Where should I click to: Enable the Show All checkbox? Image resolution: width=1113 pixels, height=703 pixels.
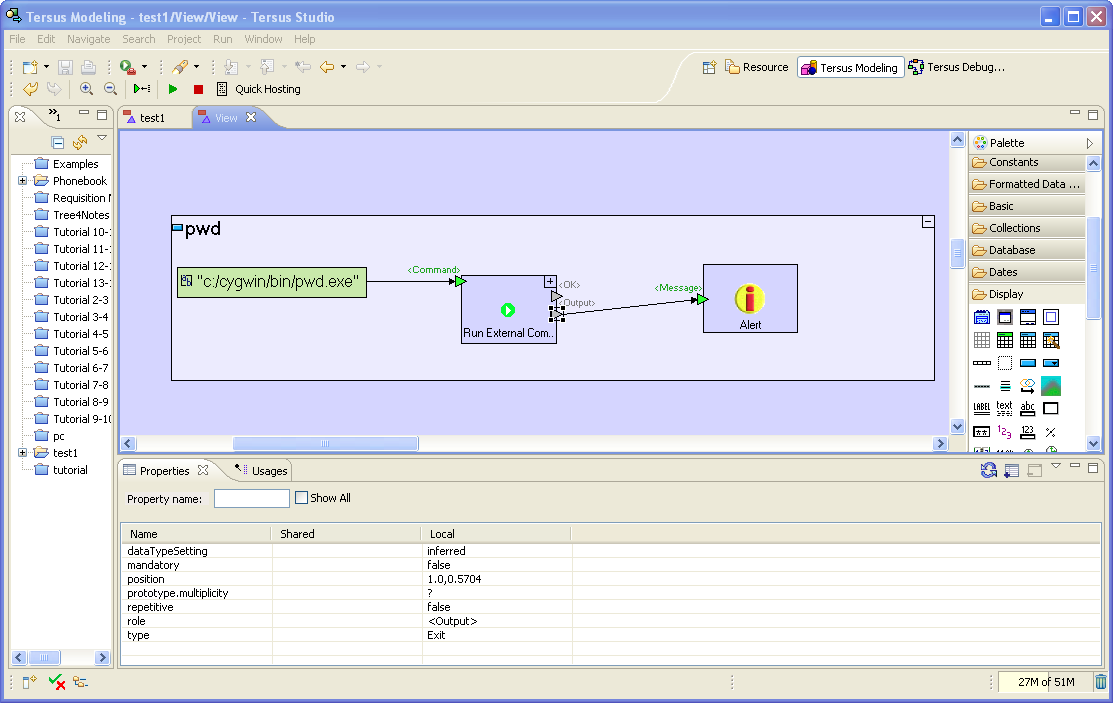click(301, 498)
